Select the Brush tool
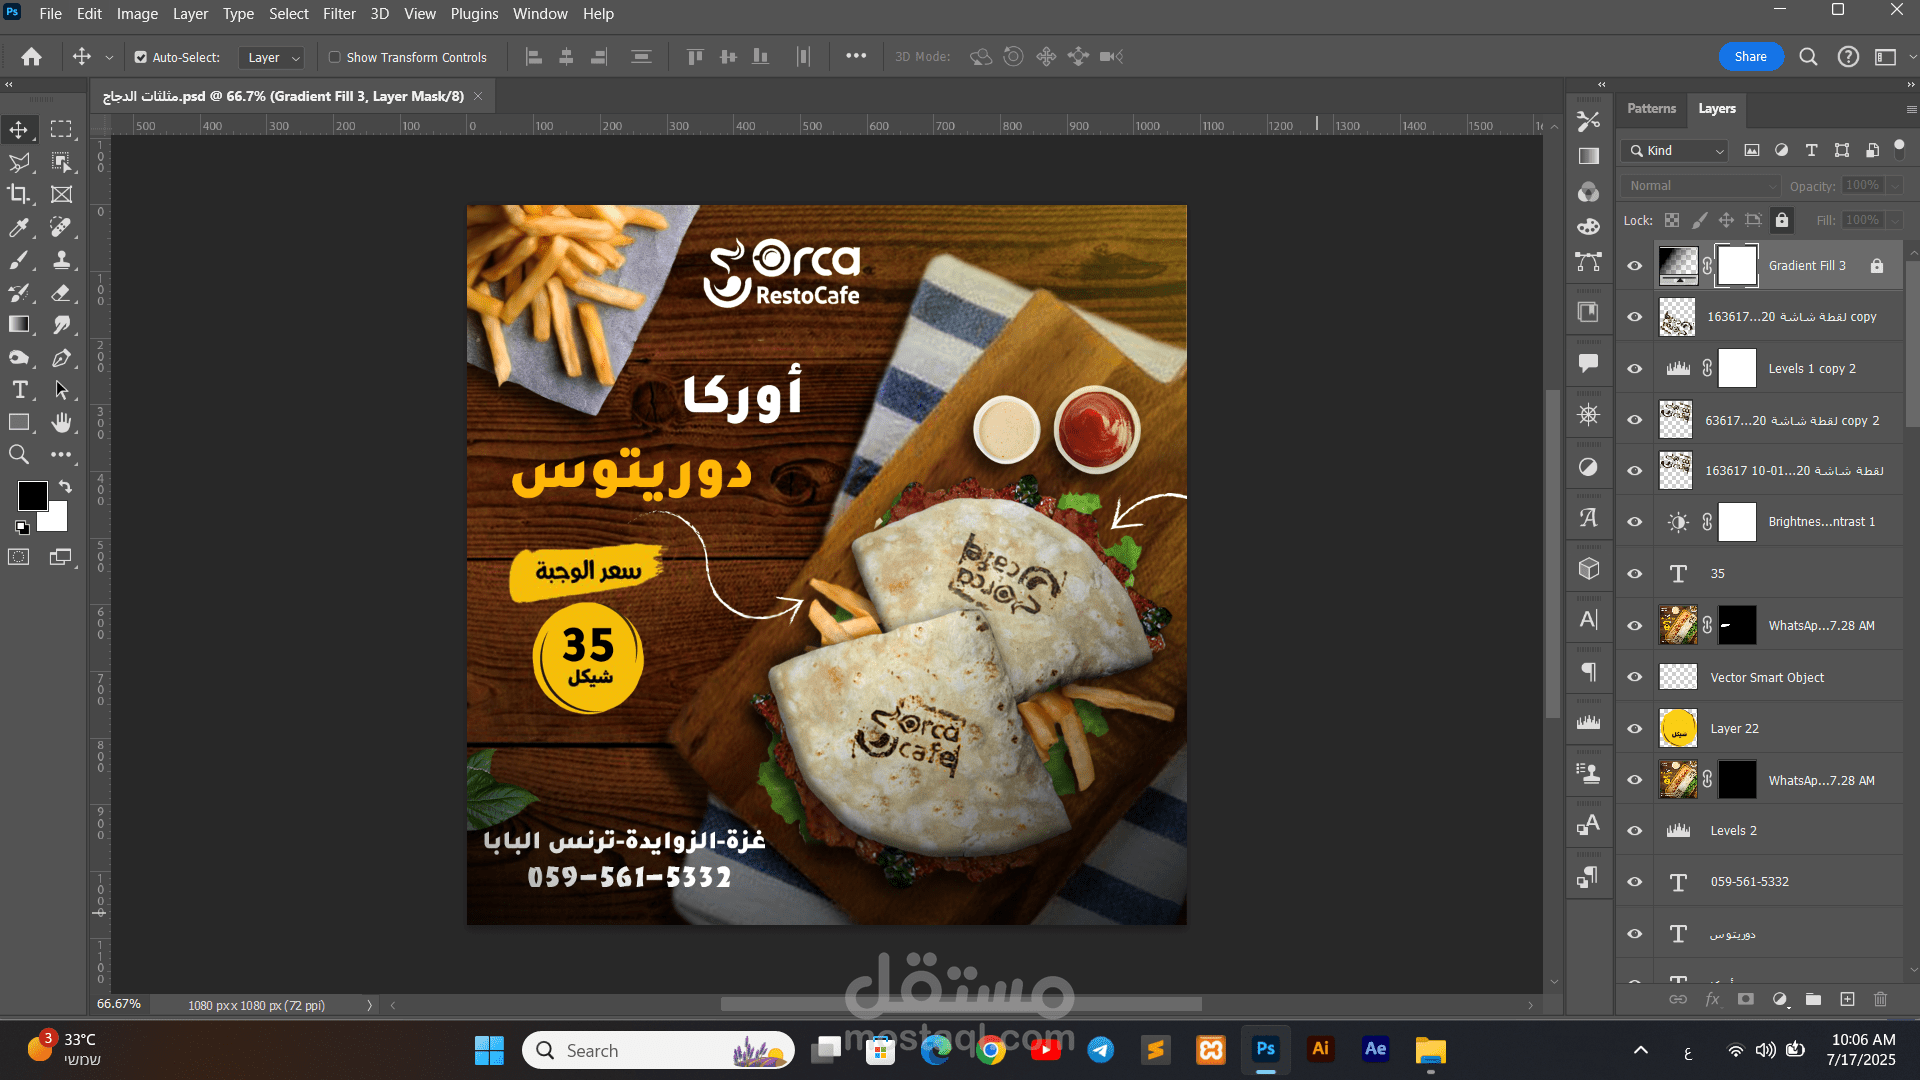Viewport: 1920px width, 1080px height. (x=19, y=260)
